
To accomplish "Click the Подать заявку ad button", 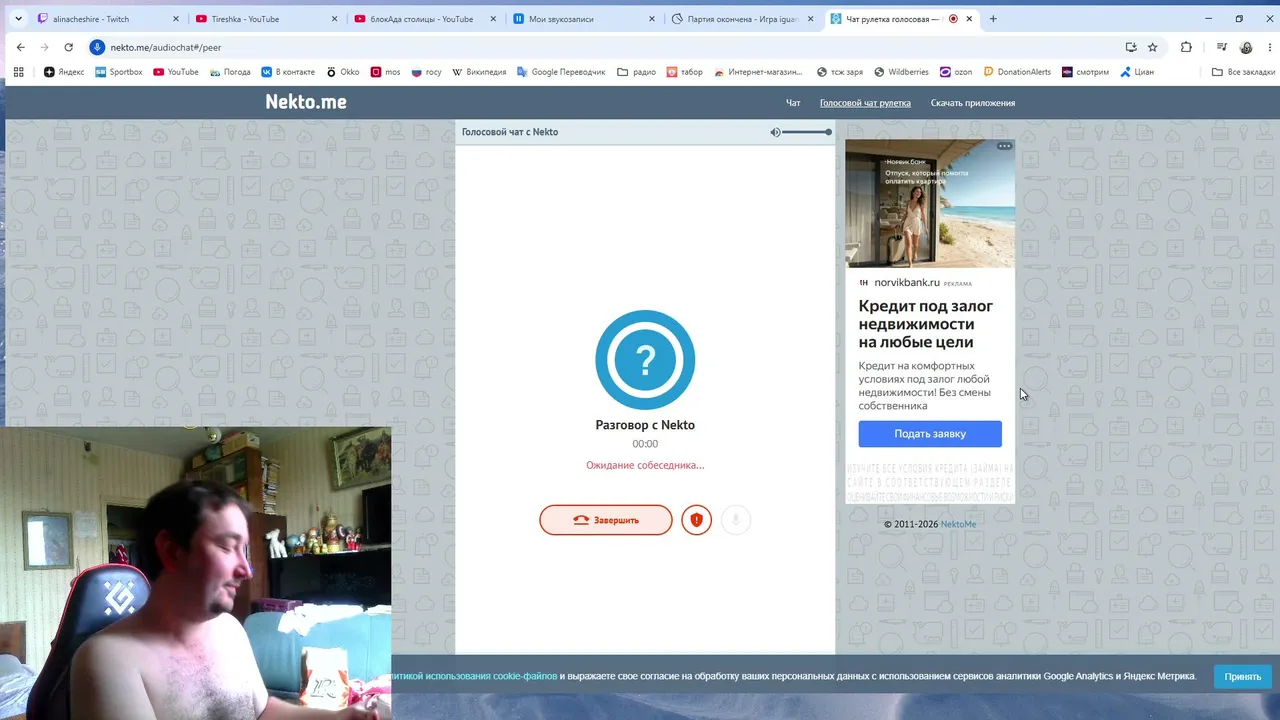I will [x=930, y=434].
